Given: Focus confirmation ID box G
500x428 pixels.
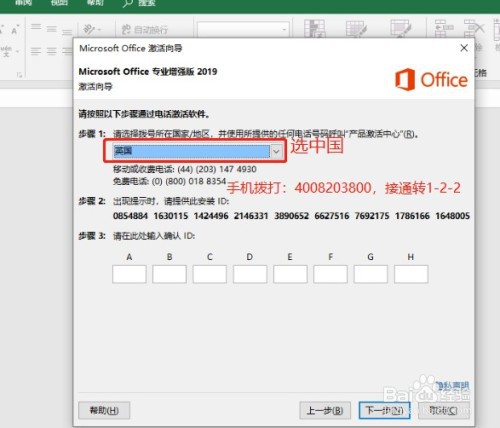Looking at the screenshot, I should coord(371,274).
